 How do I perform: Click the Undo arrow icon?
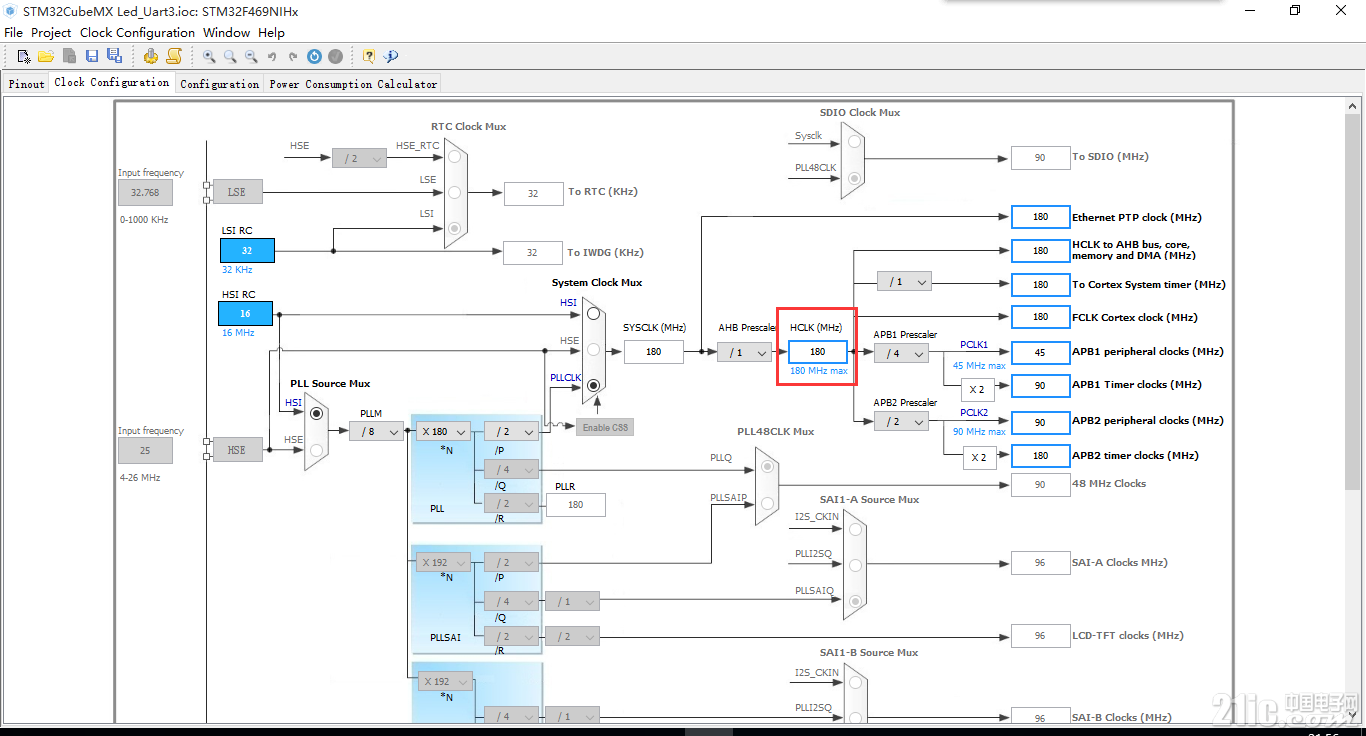coord(272,57)
